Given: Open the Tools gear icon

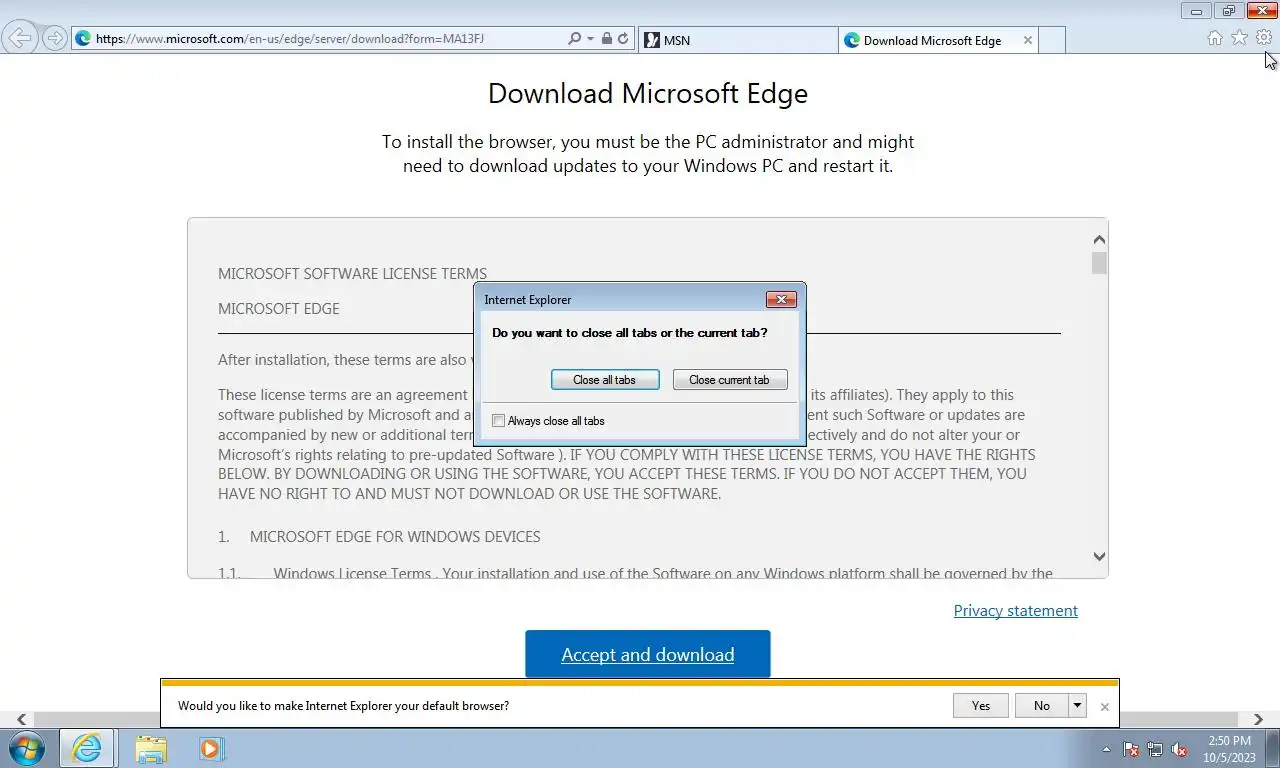Looking at the screenshot, I should (1264, 38).
